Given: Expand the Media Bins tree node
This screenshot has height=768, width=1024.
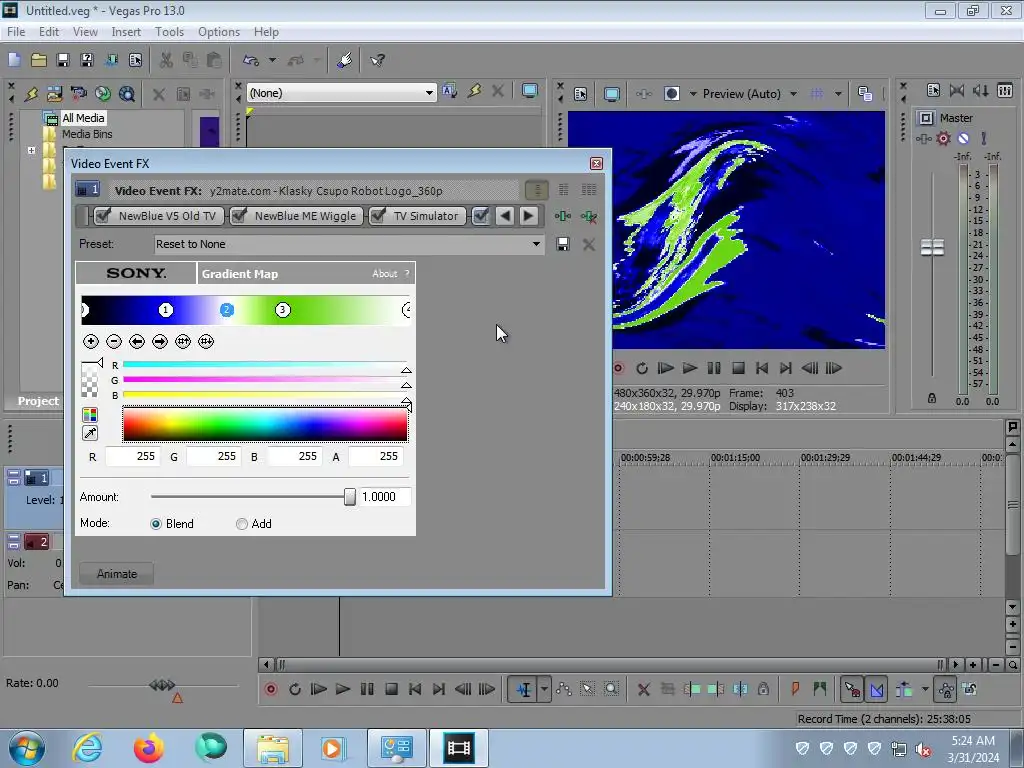Looking at the screenshot, I should [x=31, y=150].
